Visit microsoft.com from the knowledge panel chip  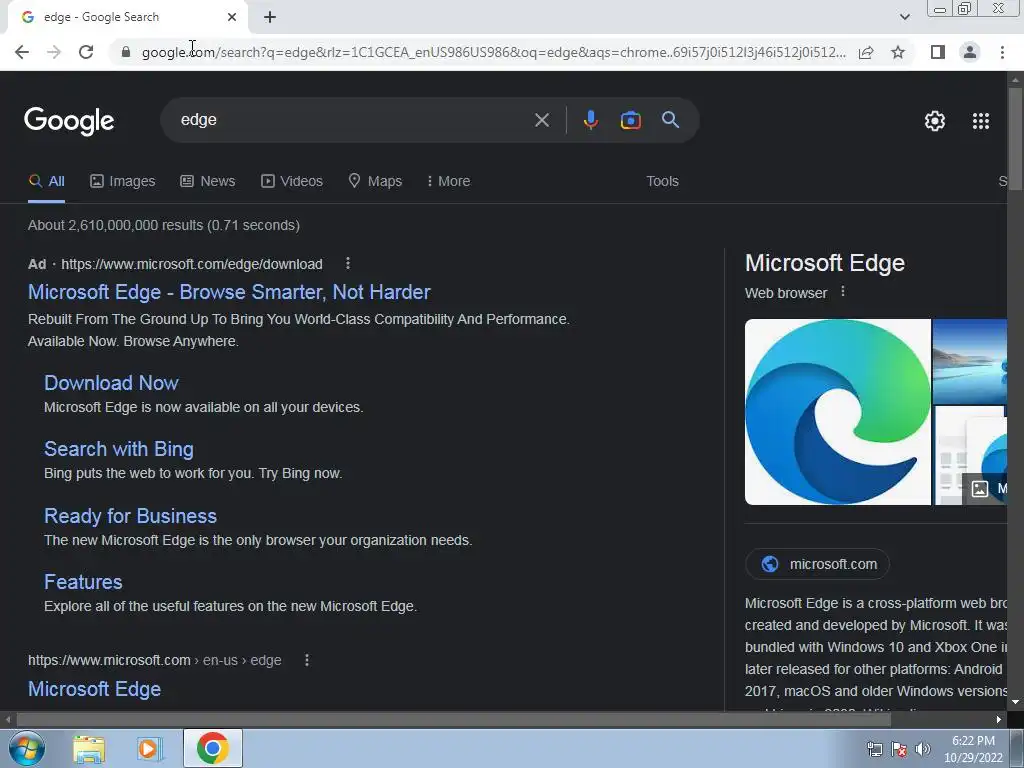817,564
